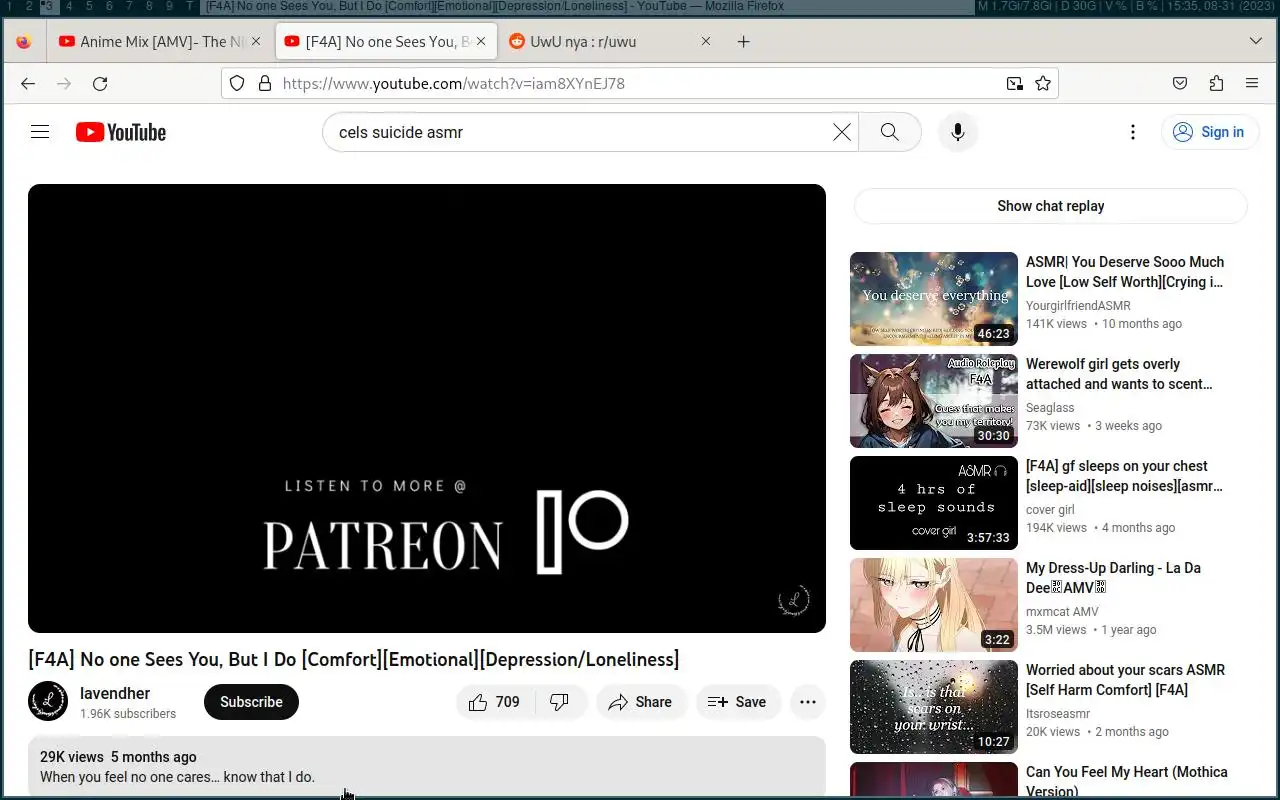View site padlock connection info
Image resolution: width=1280 pixels, height=800 pixels.
(265, 84)
